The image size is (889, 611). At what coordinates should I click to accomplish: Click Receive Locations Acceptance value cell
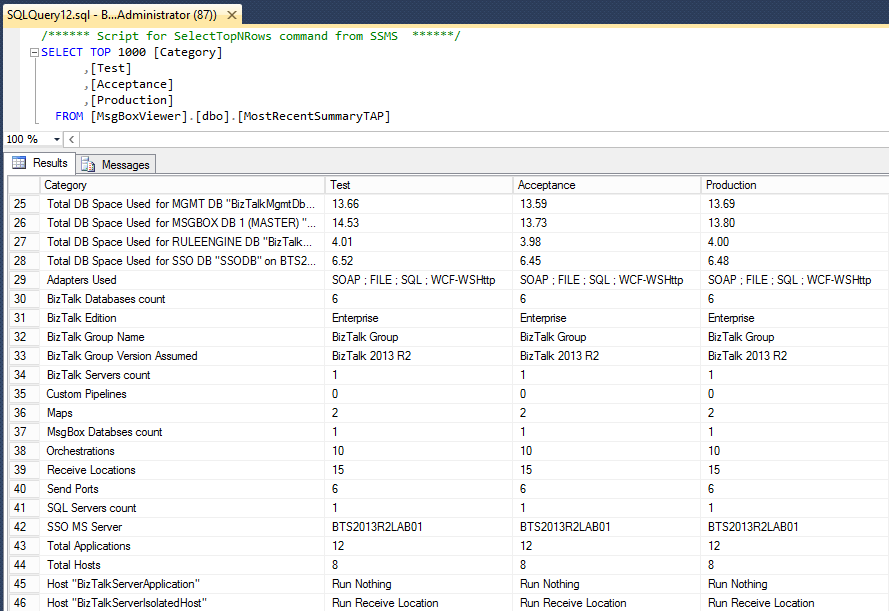607,470
